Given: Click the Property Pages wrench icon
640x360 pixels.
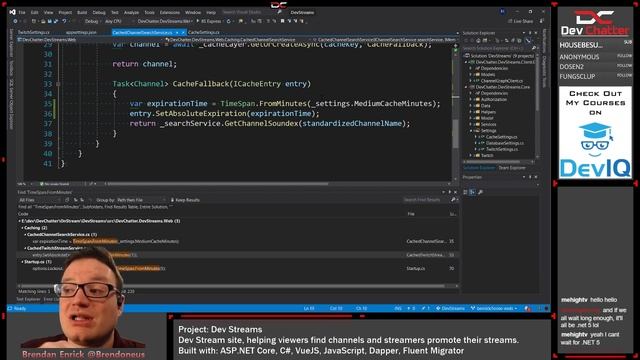Looking at the screenshot, I should tap(480, 192).
